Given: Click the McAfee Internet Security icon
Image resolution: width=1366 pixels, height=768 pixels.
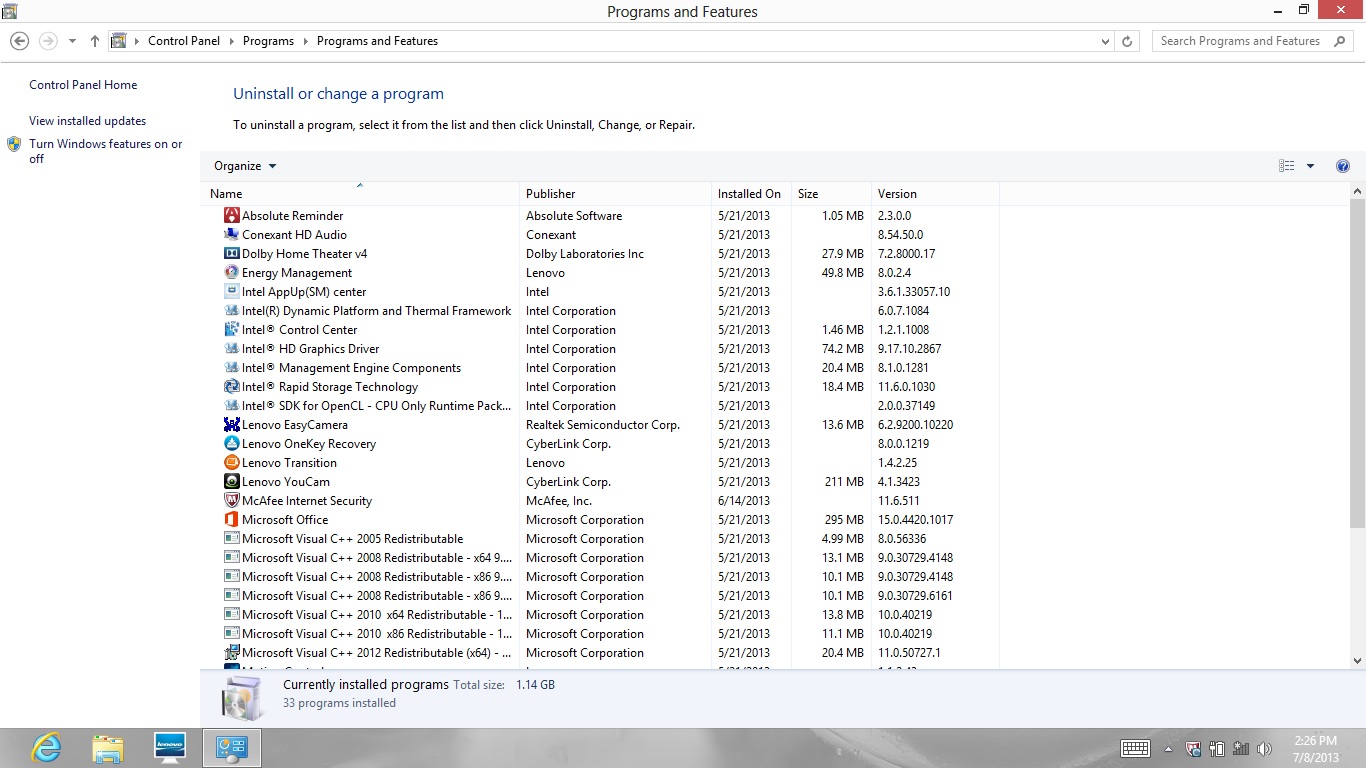Looking at the screenshot, I should click(x=232, y=501).
